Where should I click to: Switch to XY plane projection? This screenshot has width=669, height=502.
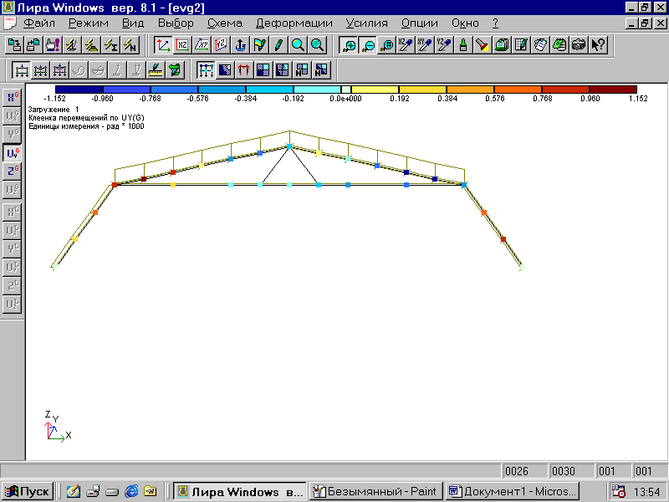201,45
